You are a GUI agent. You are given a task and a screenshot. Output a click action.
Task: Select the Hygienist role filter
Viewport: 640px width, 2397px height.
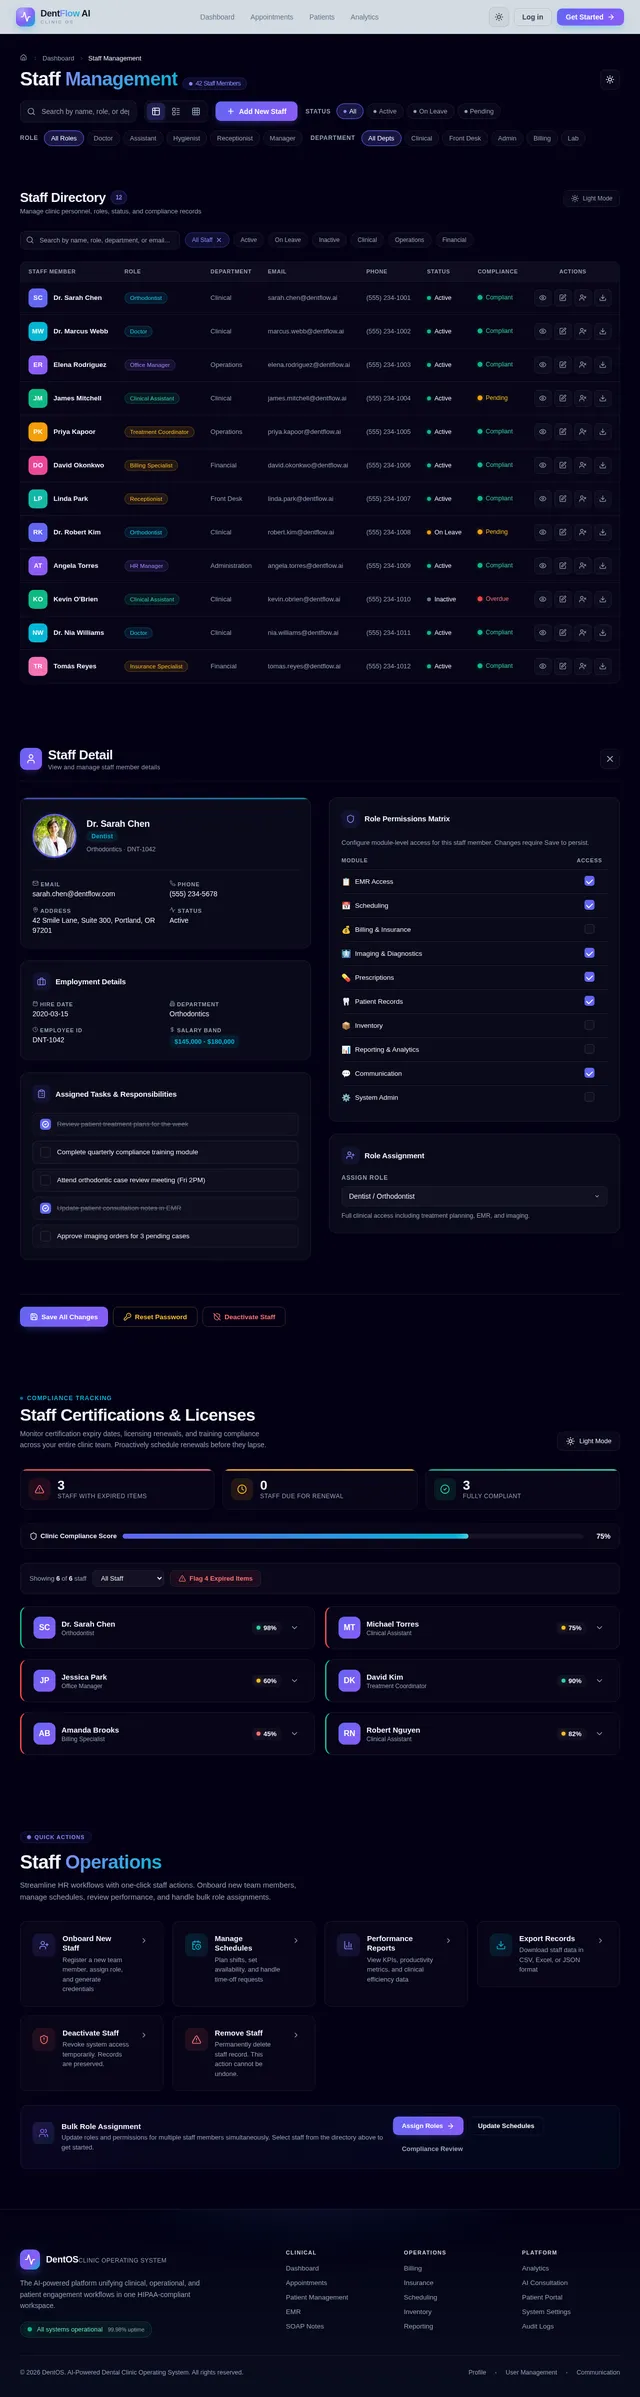pos(186,138)
